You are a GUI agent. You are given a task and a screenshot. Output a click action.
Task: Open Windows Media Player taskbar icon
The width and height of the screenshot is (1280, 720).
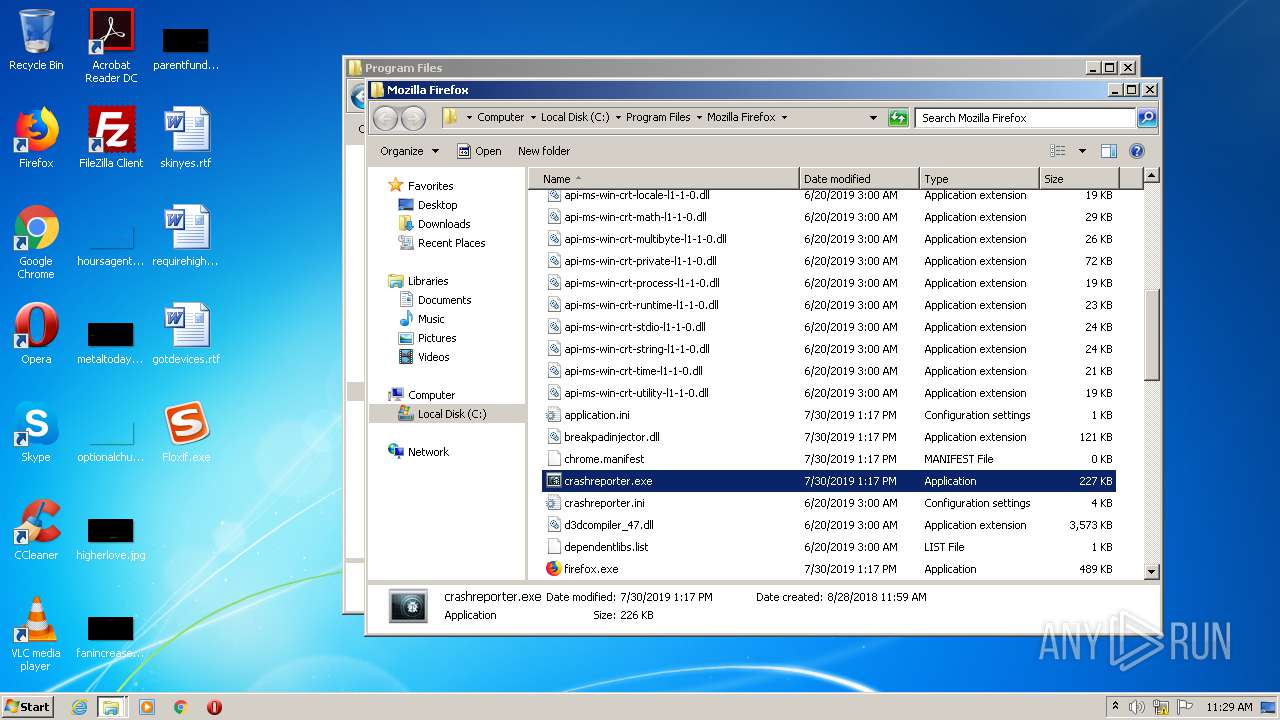click(147, 707)
